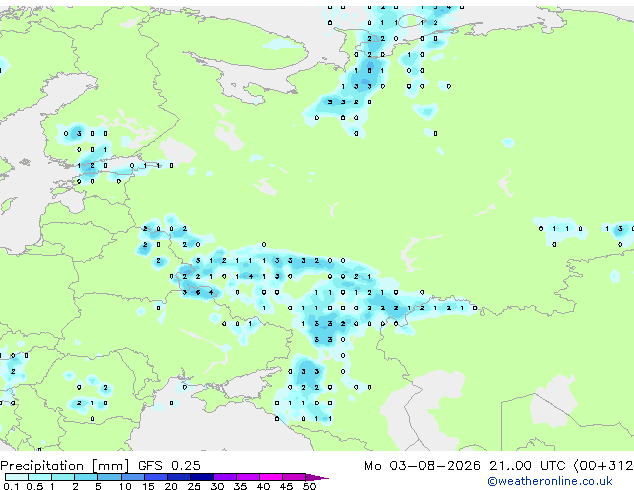This screenshot has height=490, width=634.
Task: Click the 2–5 mm legend swatch
Action: 86,477
